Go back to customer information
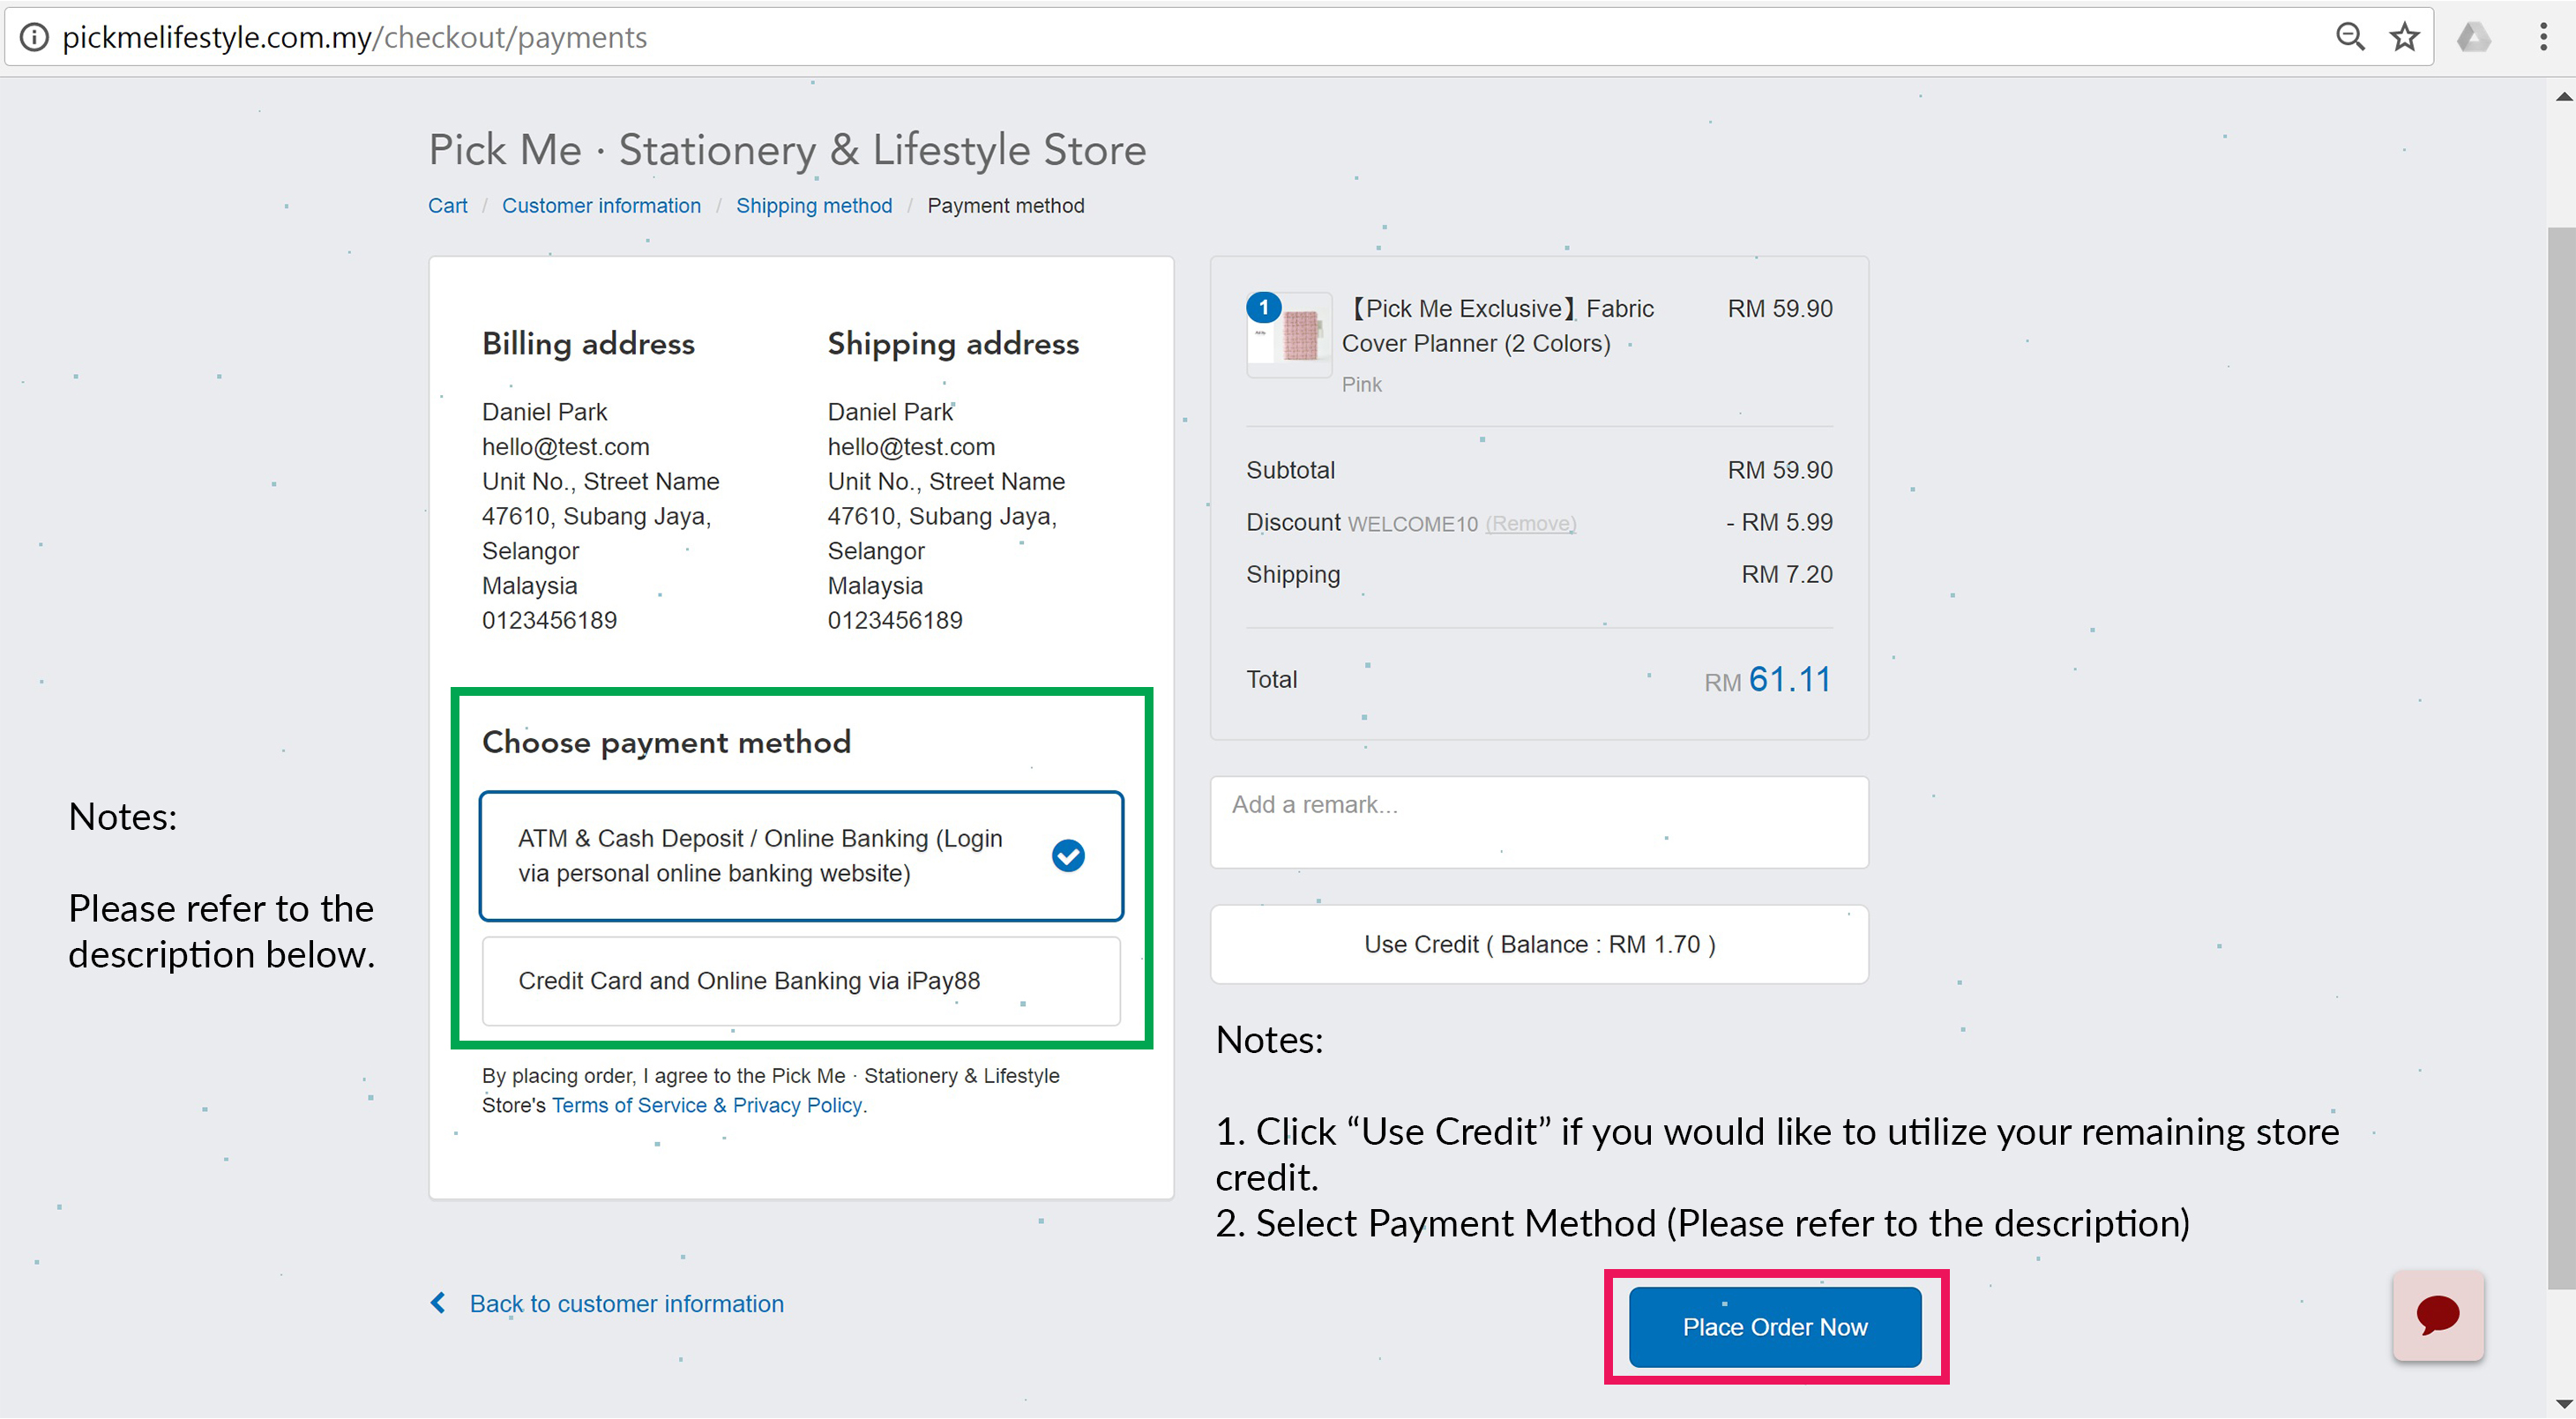Screen dimensions: 2576x1419 pos(626,1303)
